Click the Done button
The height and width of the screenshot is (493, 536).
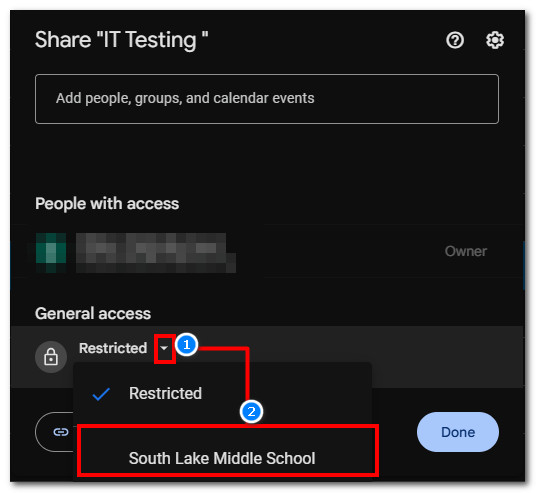pyautogui.click(x=458, y=432)
